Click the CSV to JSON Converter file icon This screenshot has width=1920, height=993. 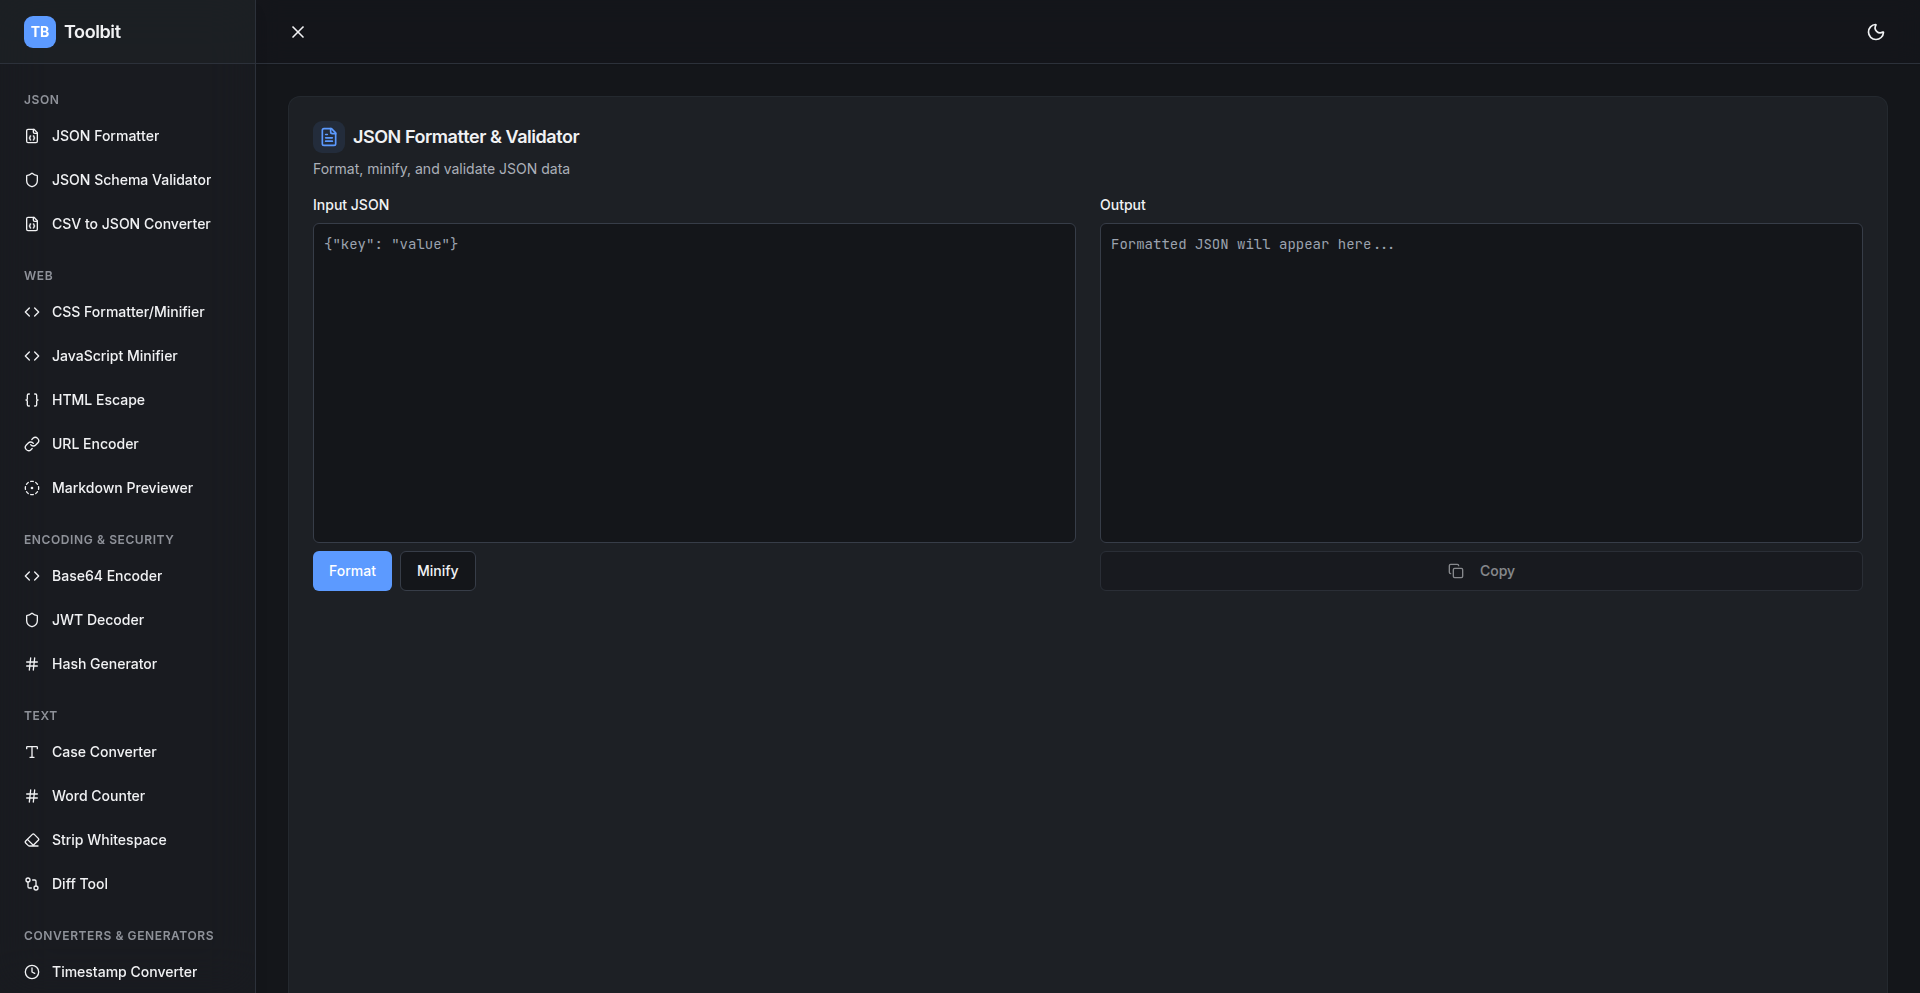32,224
